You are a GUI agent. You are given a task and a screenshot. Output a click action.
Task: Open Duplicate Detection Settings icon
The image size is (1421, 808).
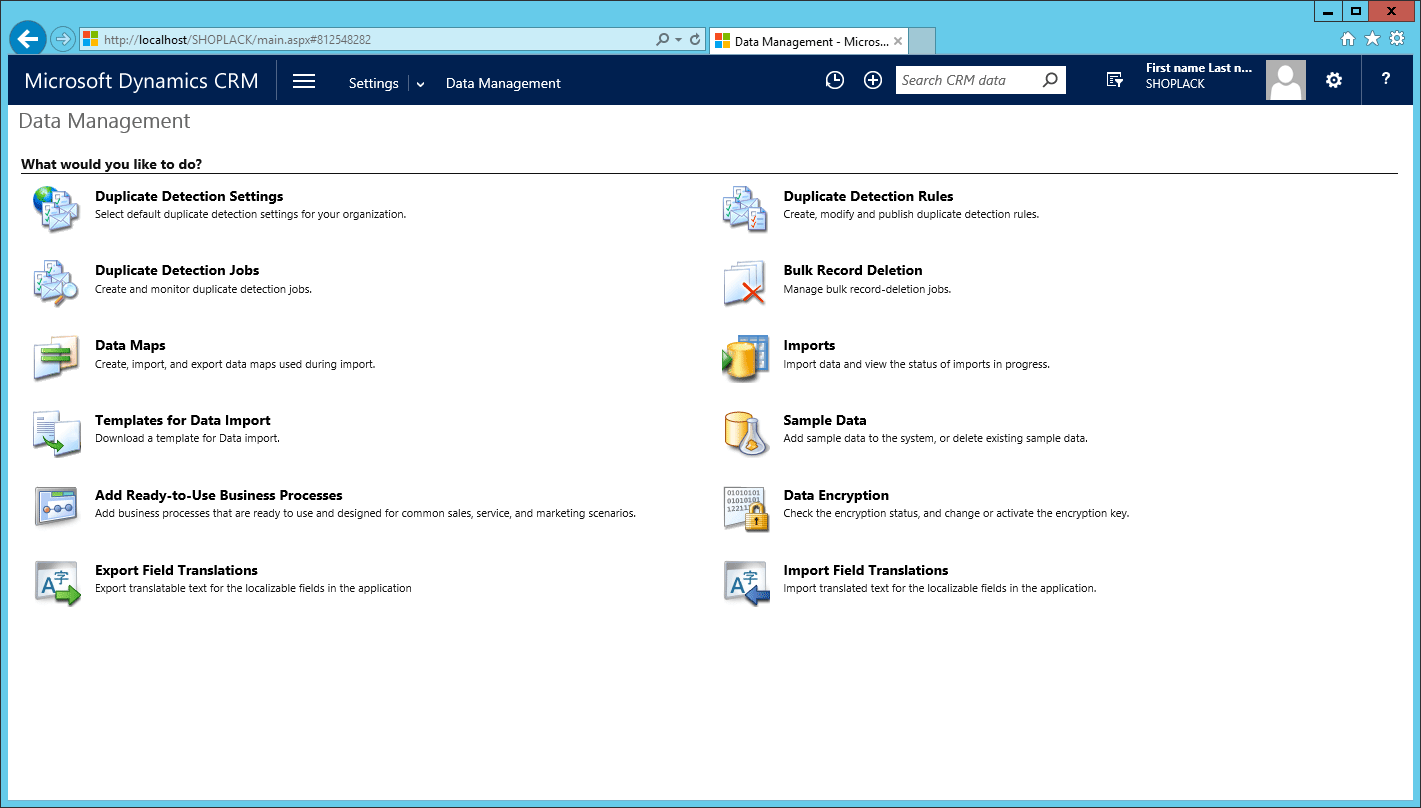pyautogui.click(x=56, y=208)
